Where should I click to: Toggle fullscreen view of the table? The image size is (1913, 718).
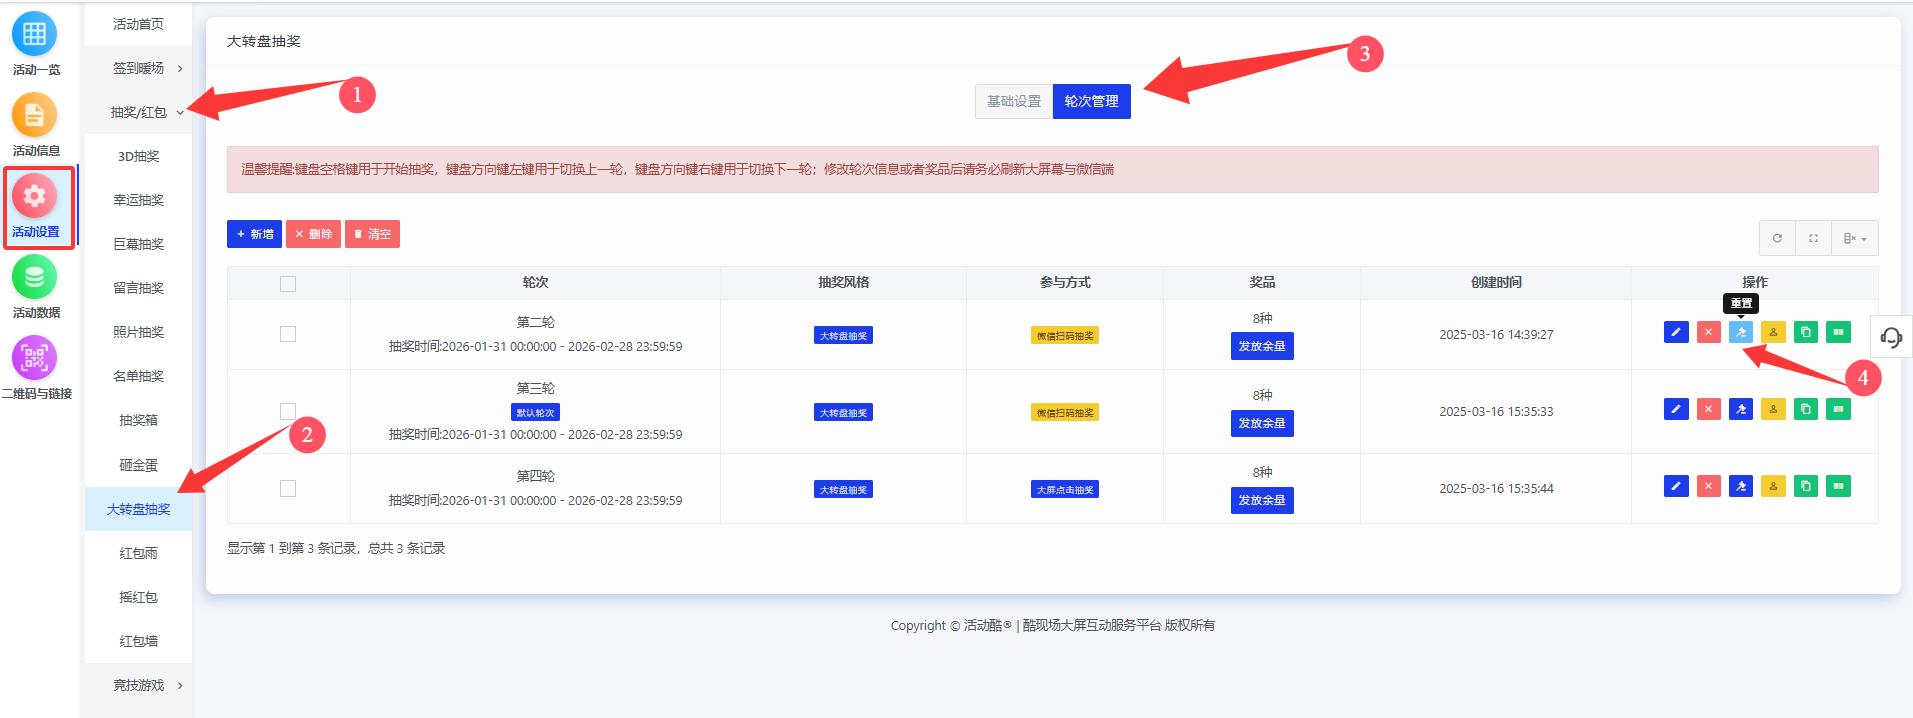pos(1813,238)
